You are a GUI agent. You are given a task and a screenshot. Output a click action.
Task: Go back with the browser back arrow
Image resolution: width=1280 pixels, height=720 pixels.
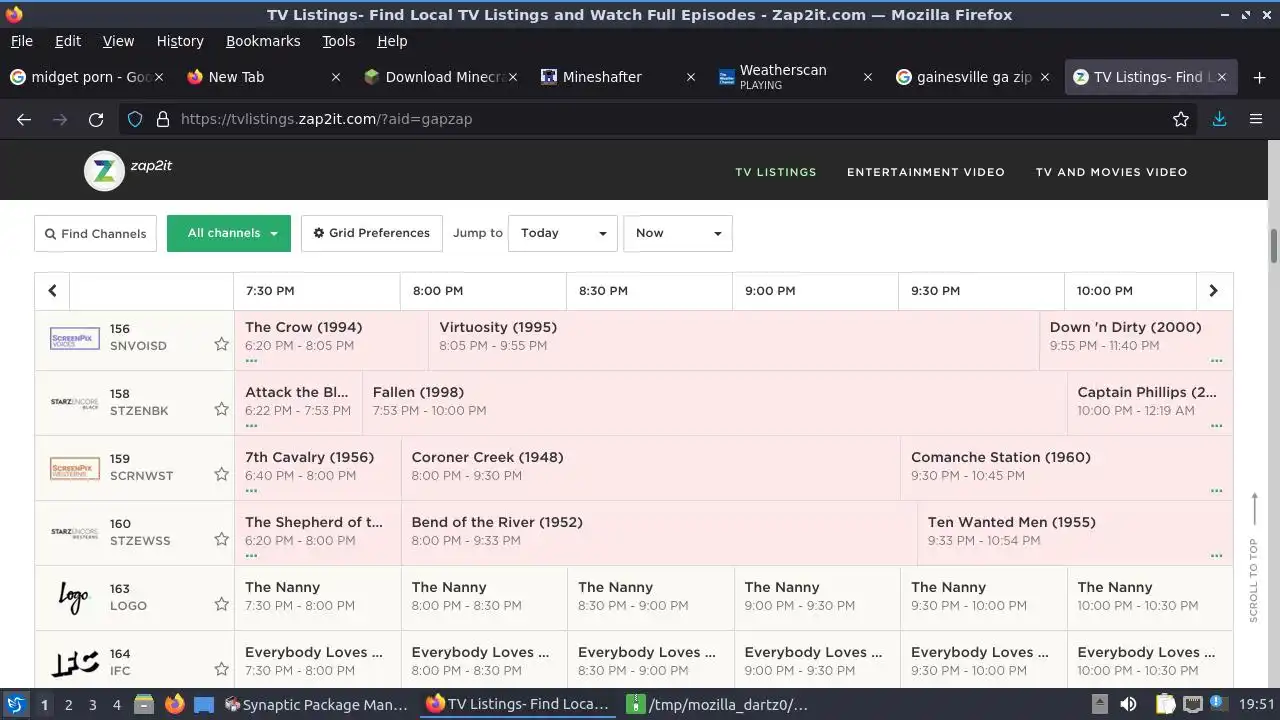coord(24,119)
